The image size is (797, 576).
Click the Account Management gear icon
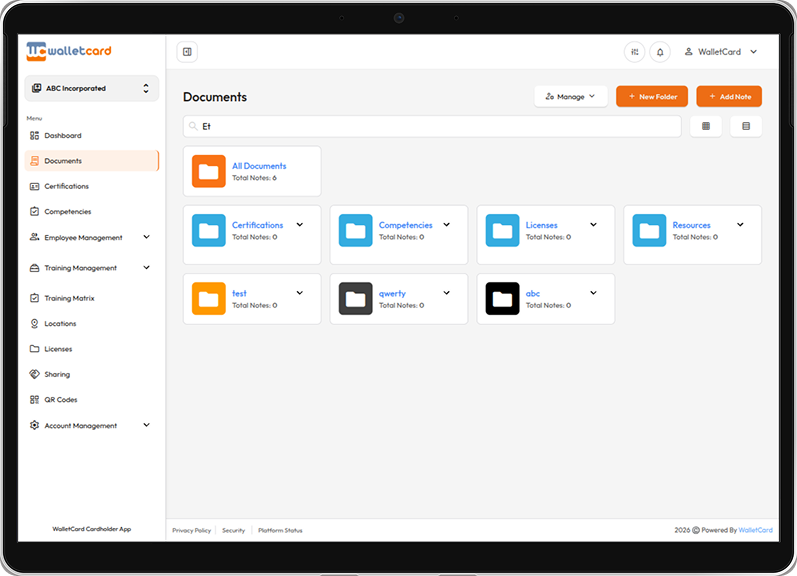[x=34, y=425]
